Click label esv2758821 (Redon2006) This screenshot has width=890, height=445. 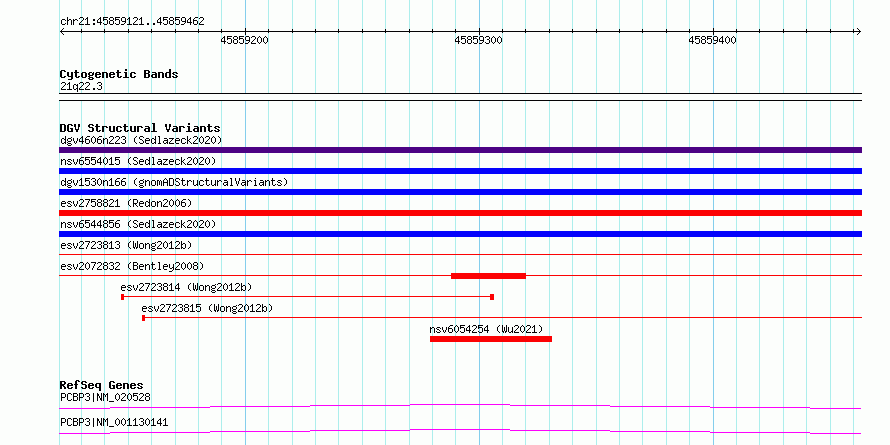pyautogui.click(x=126, y=203)
